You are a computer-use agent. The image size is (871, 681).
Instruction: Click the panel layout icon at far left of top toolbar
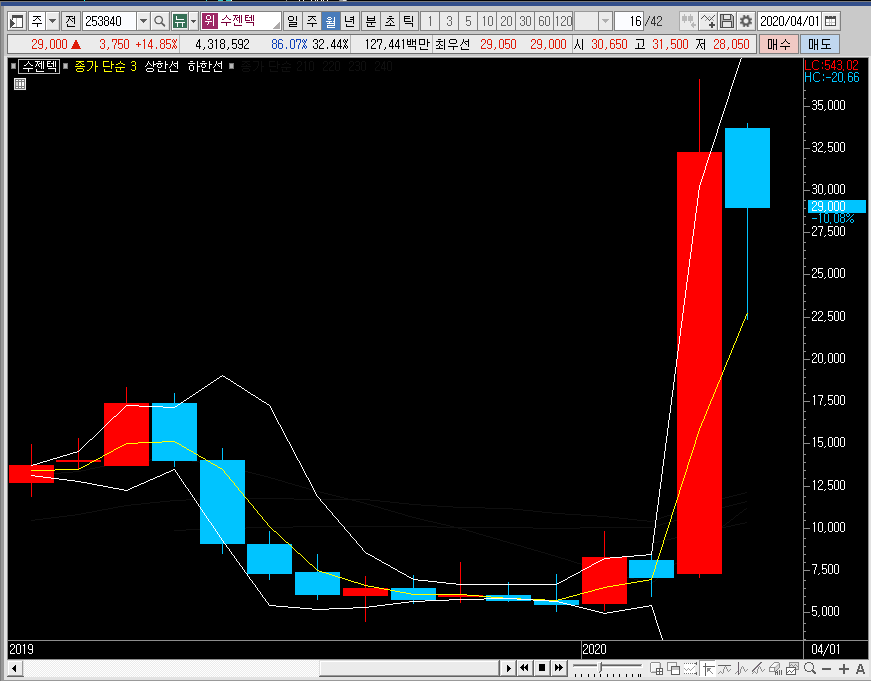[17, 22]
